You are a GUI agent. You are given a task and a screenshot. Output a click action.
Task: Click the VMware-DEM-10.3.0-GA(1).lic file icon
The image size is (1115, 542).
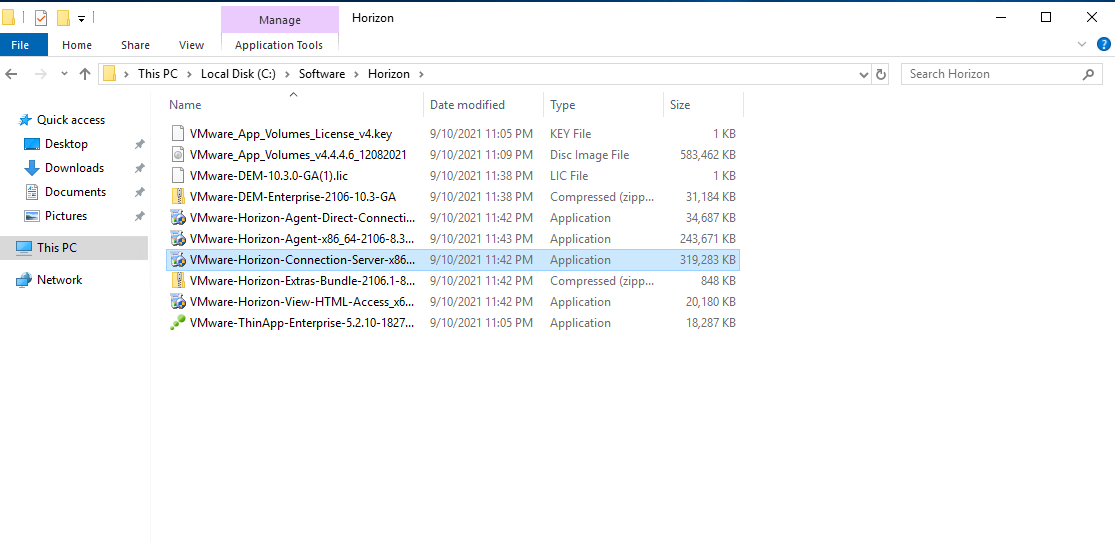tap(178, 176)
